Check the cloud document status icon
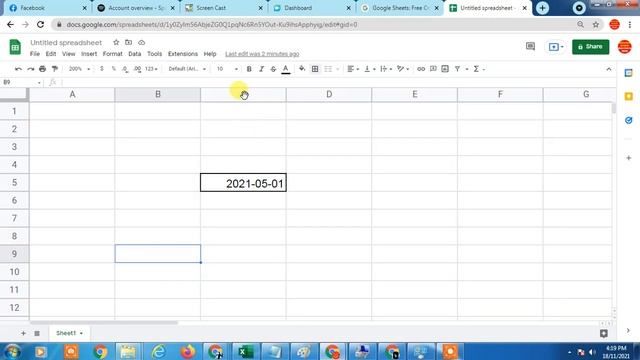The height and width of the screenshot is (360, 640). 142,42
